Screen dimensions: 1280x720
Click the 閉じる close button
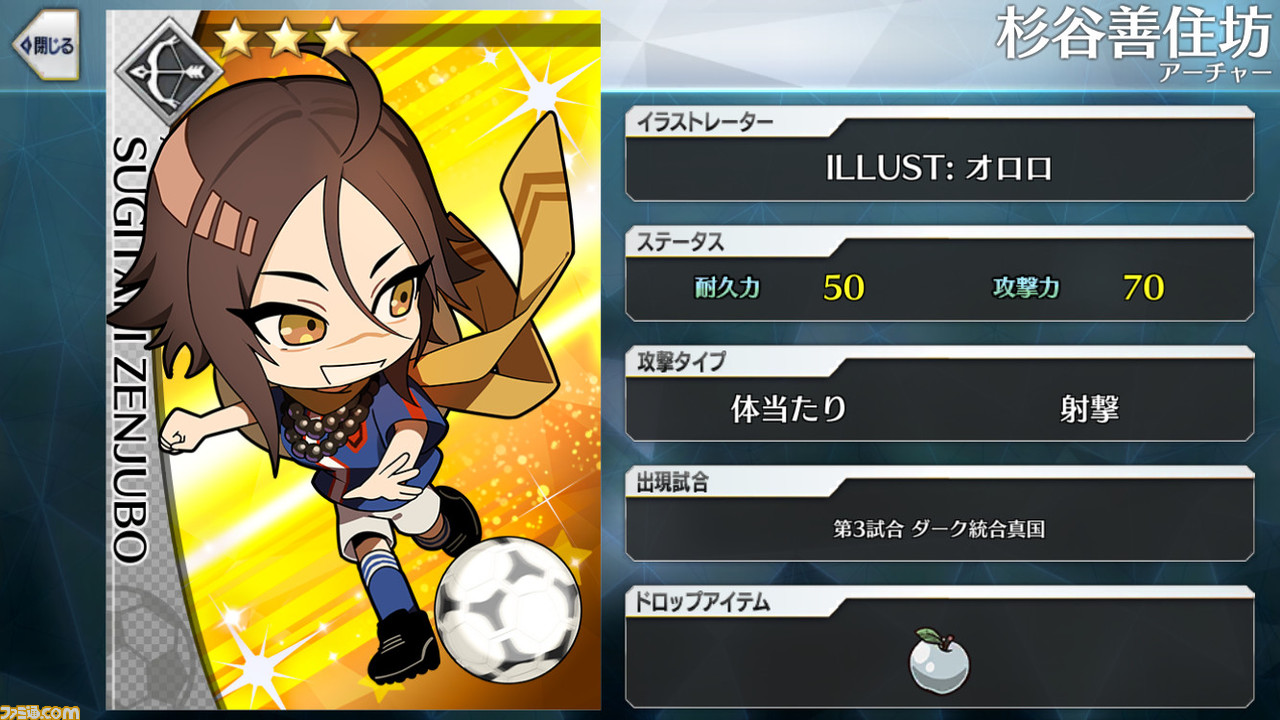click(44, 45)
